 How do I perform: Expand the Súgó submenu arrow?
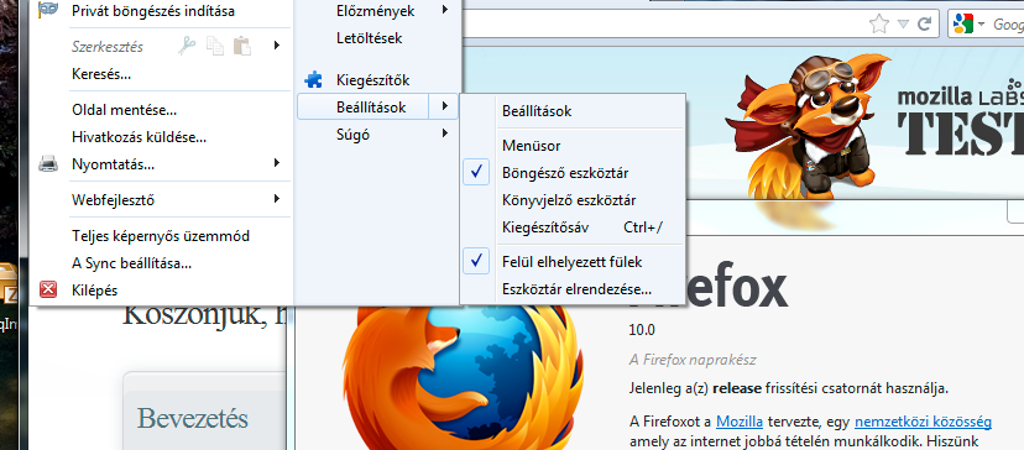445,133
